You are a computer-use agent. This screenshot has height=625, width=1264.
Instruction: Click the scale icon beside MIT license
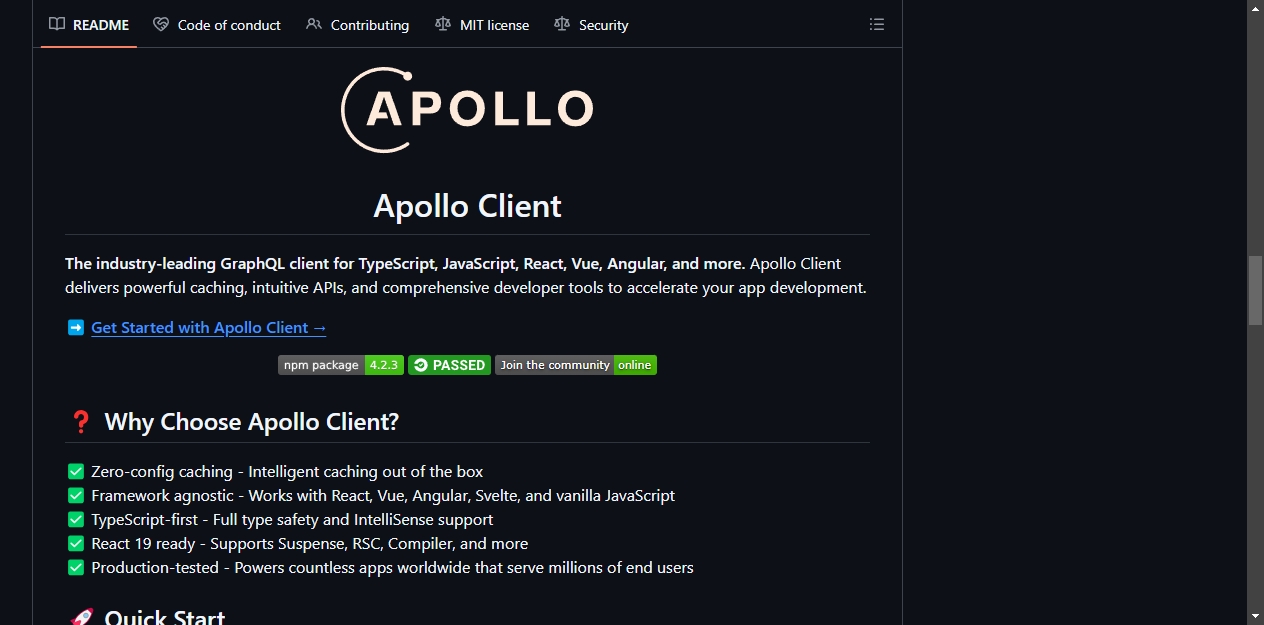point(443,24)
